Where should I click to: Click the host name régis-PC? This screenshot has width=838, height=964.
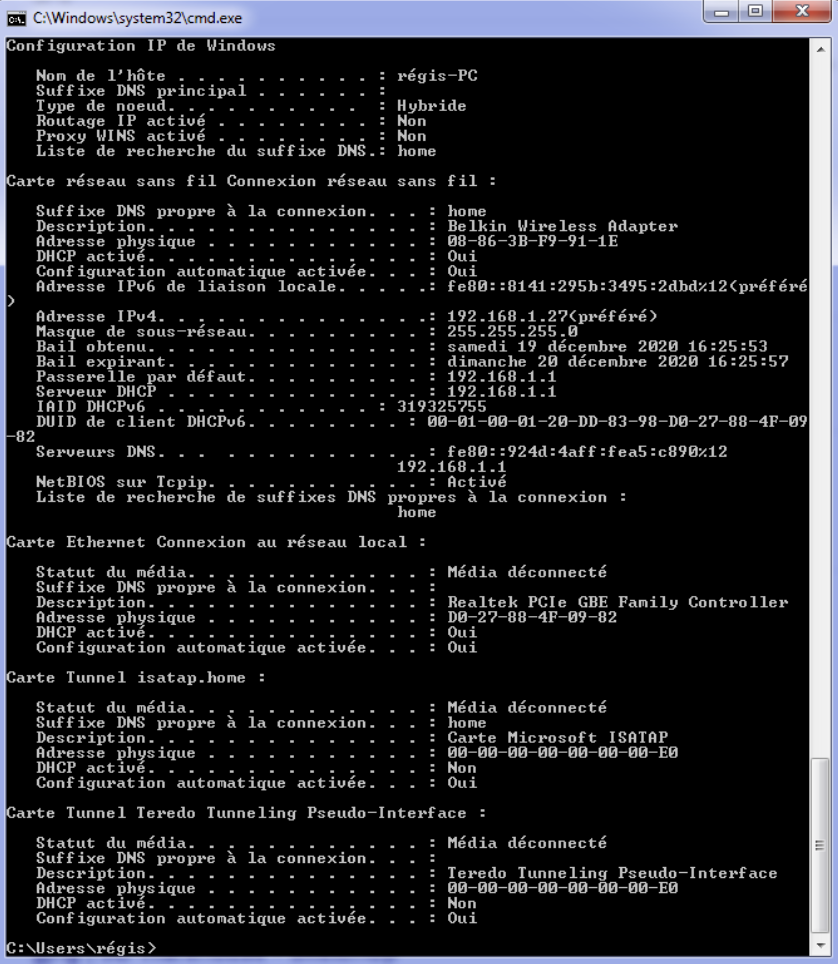(x=437, y=76)
